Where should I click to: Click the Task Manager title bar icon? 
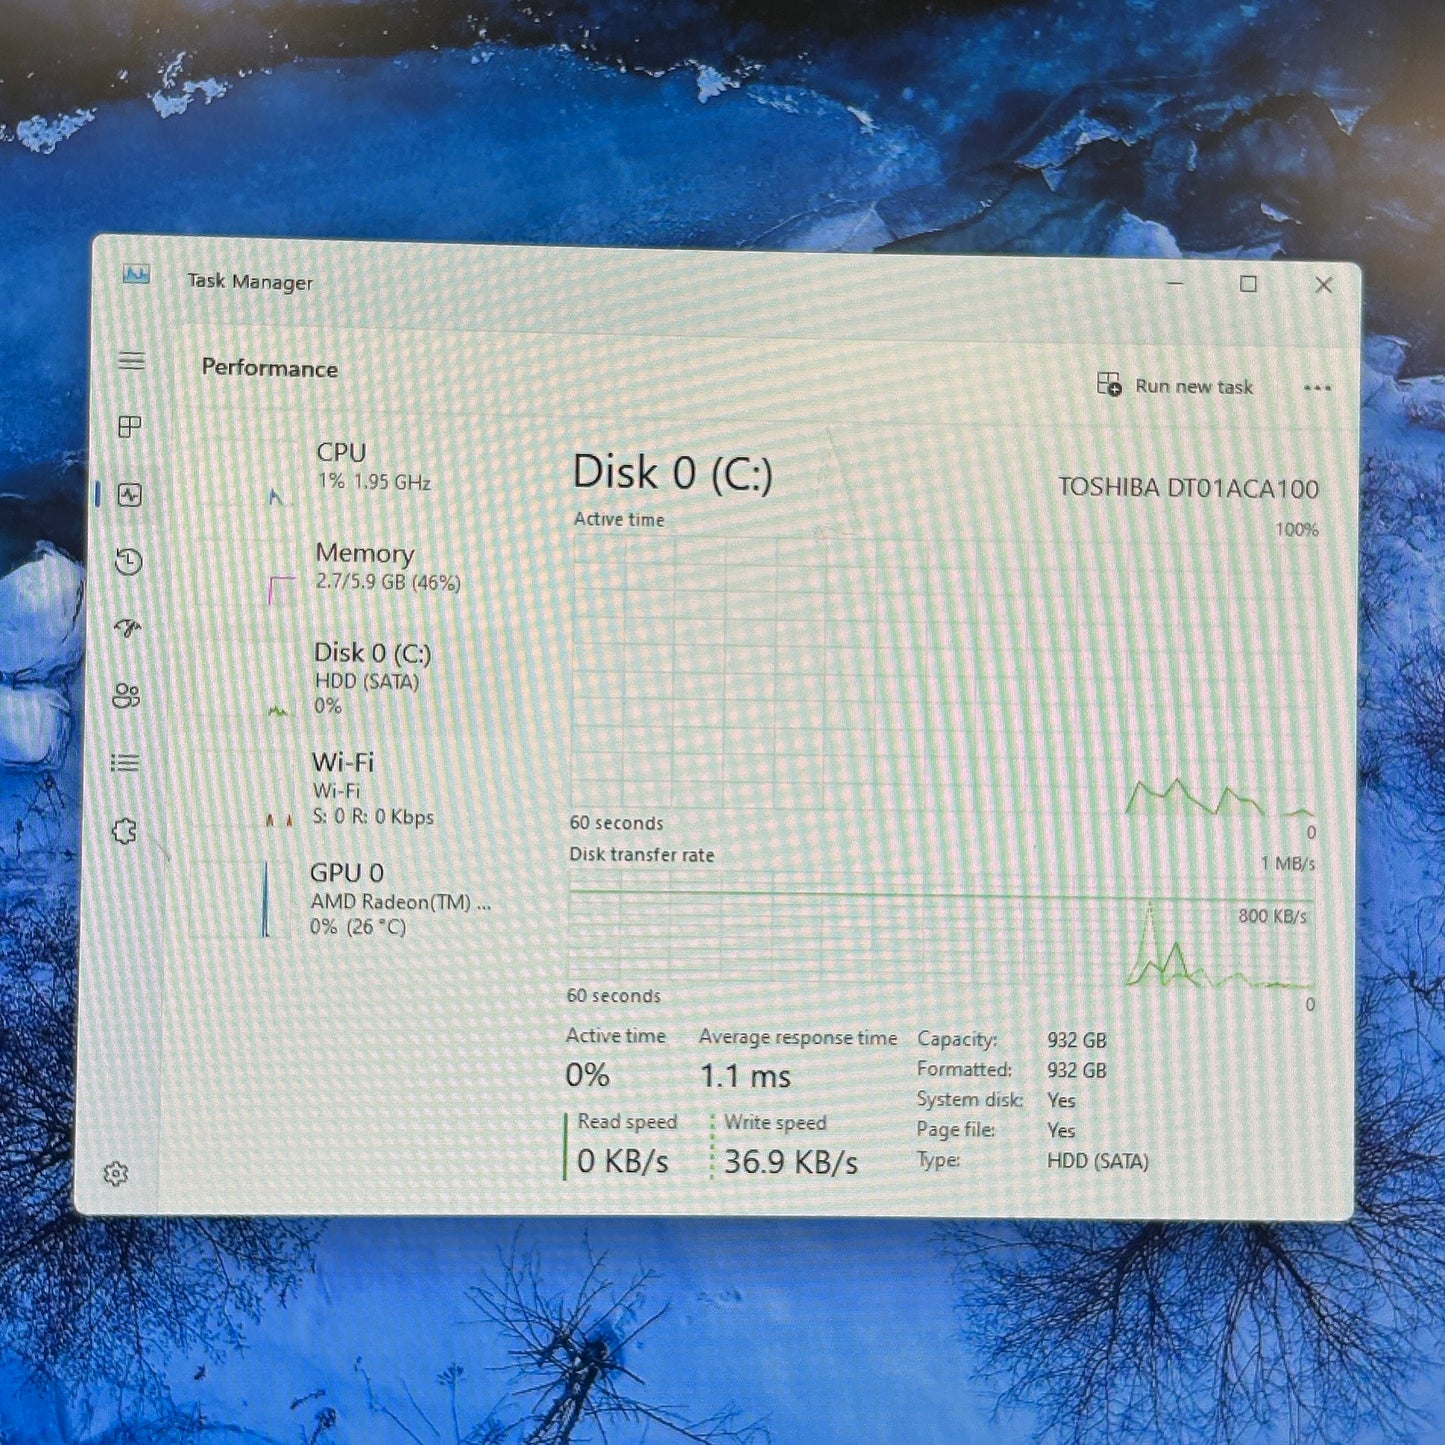tap(136, 274)
